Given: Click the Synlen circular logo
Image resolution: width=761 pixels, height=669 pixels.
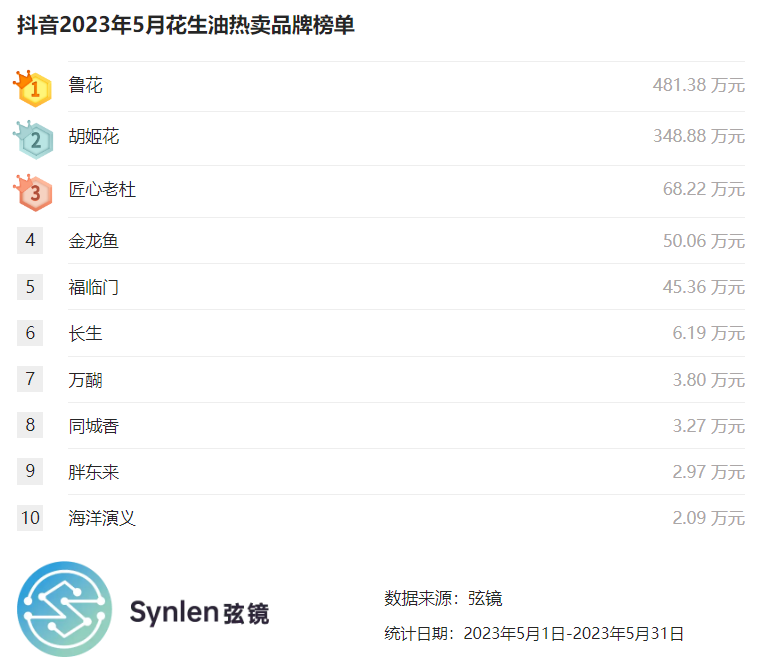Looking at the screenshot, I should point(65,609).
